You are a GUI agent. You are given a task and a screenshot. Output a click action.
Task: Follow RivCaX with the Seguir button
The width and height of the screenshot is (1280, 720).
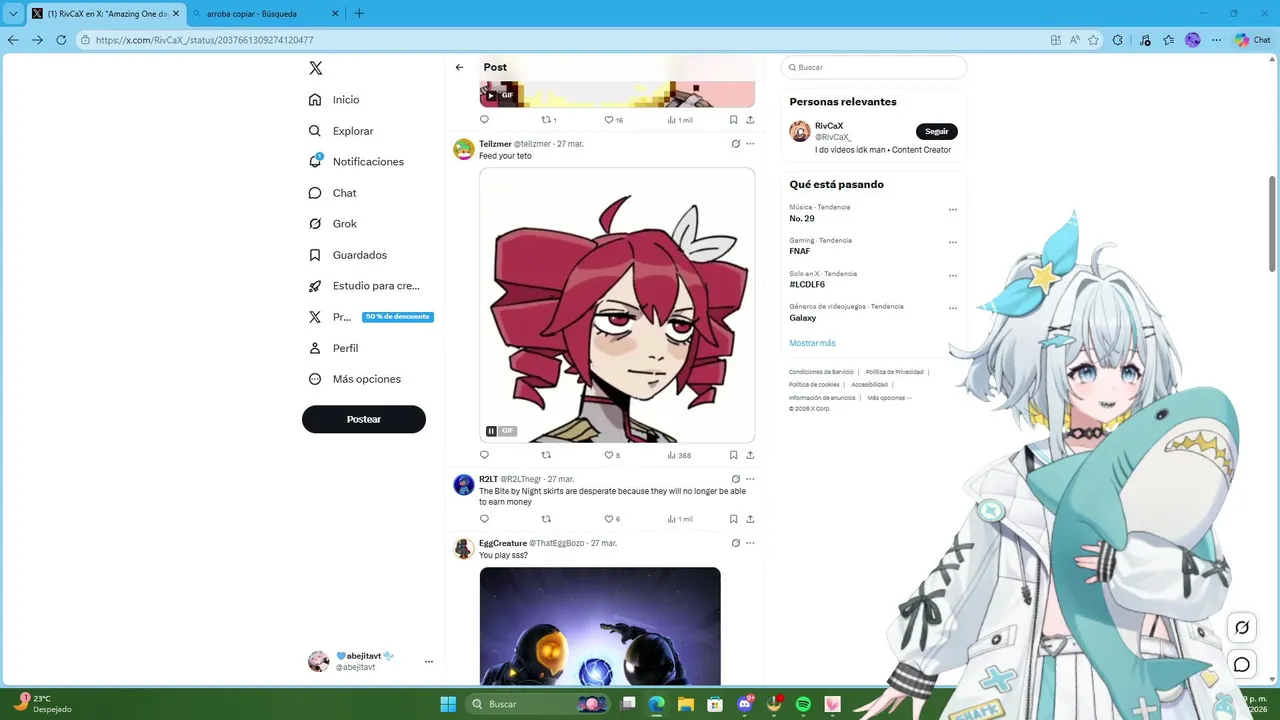point(937,131)
